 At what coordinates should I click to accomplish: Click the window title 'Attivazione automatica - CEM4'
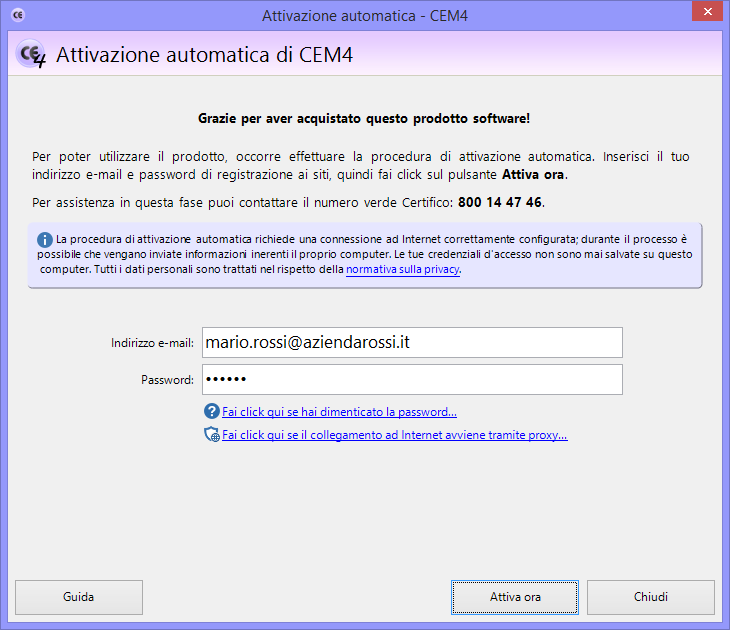point(365,16)
